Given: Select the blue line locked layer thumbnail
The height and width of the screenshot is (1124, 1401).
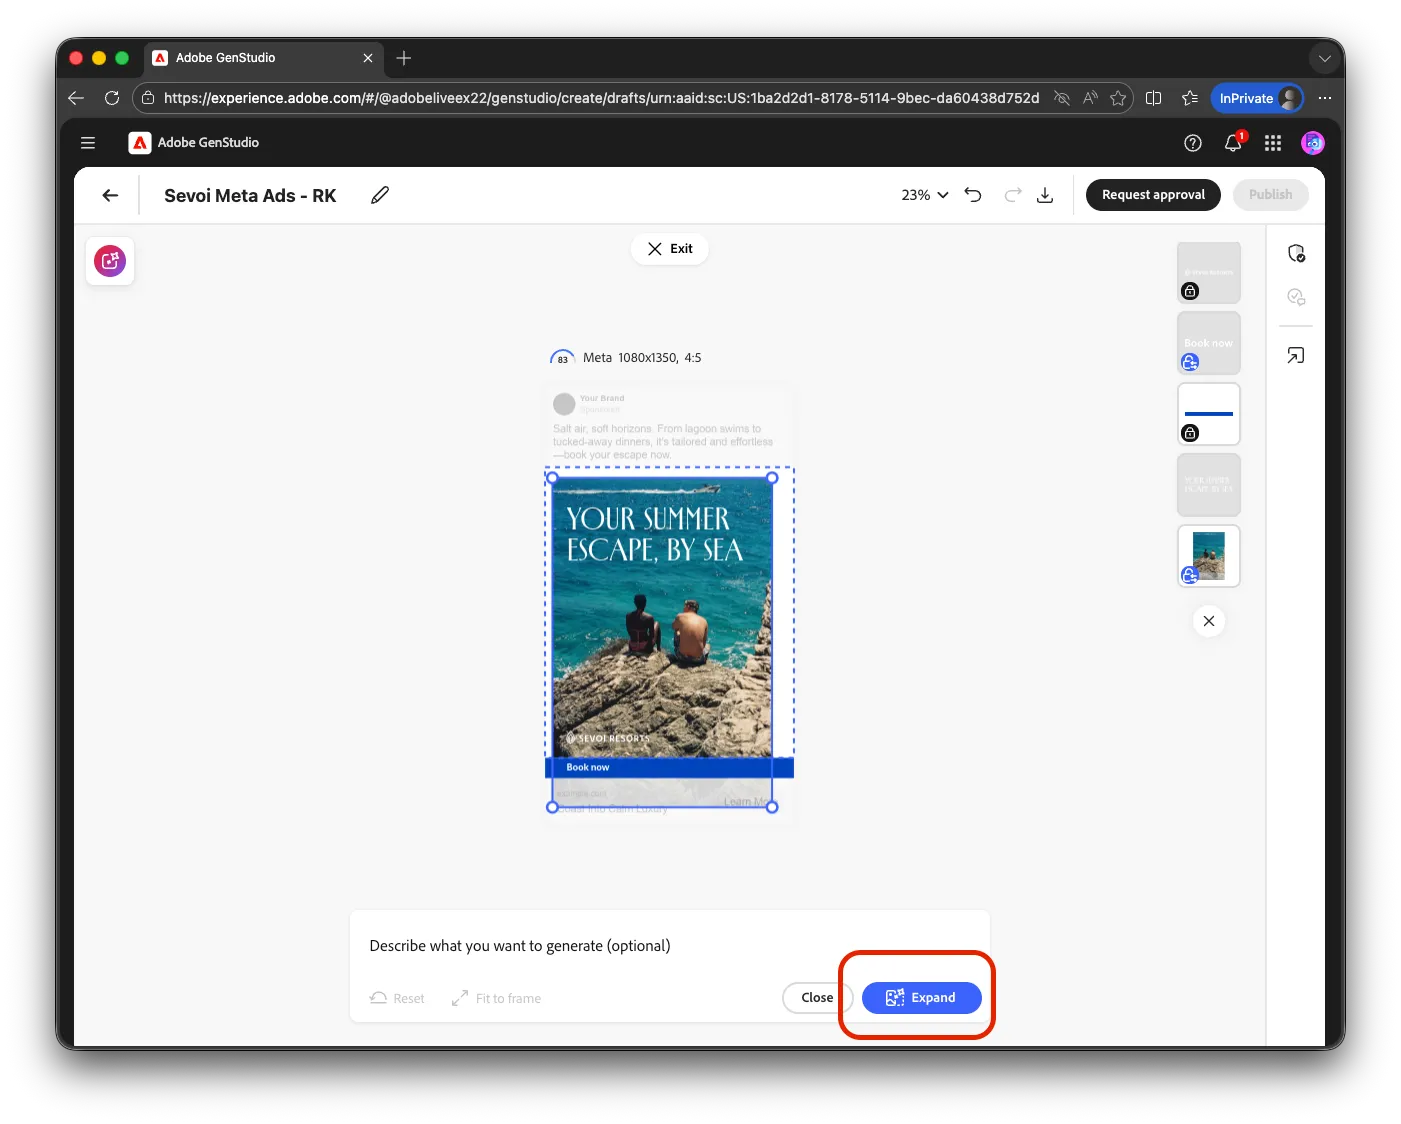Looking at the screenshot, I should (1209, 414).
